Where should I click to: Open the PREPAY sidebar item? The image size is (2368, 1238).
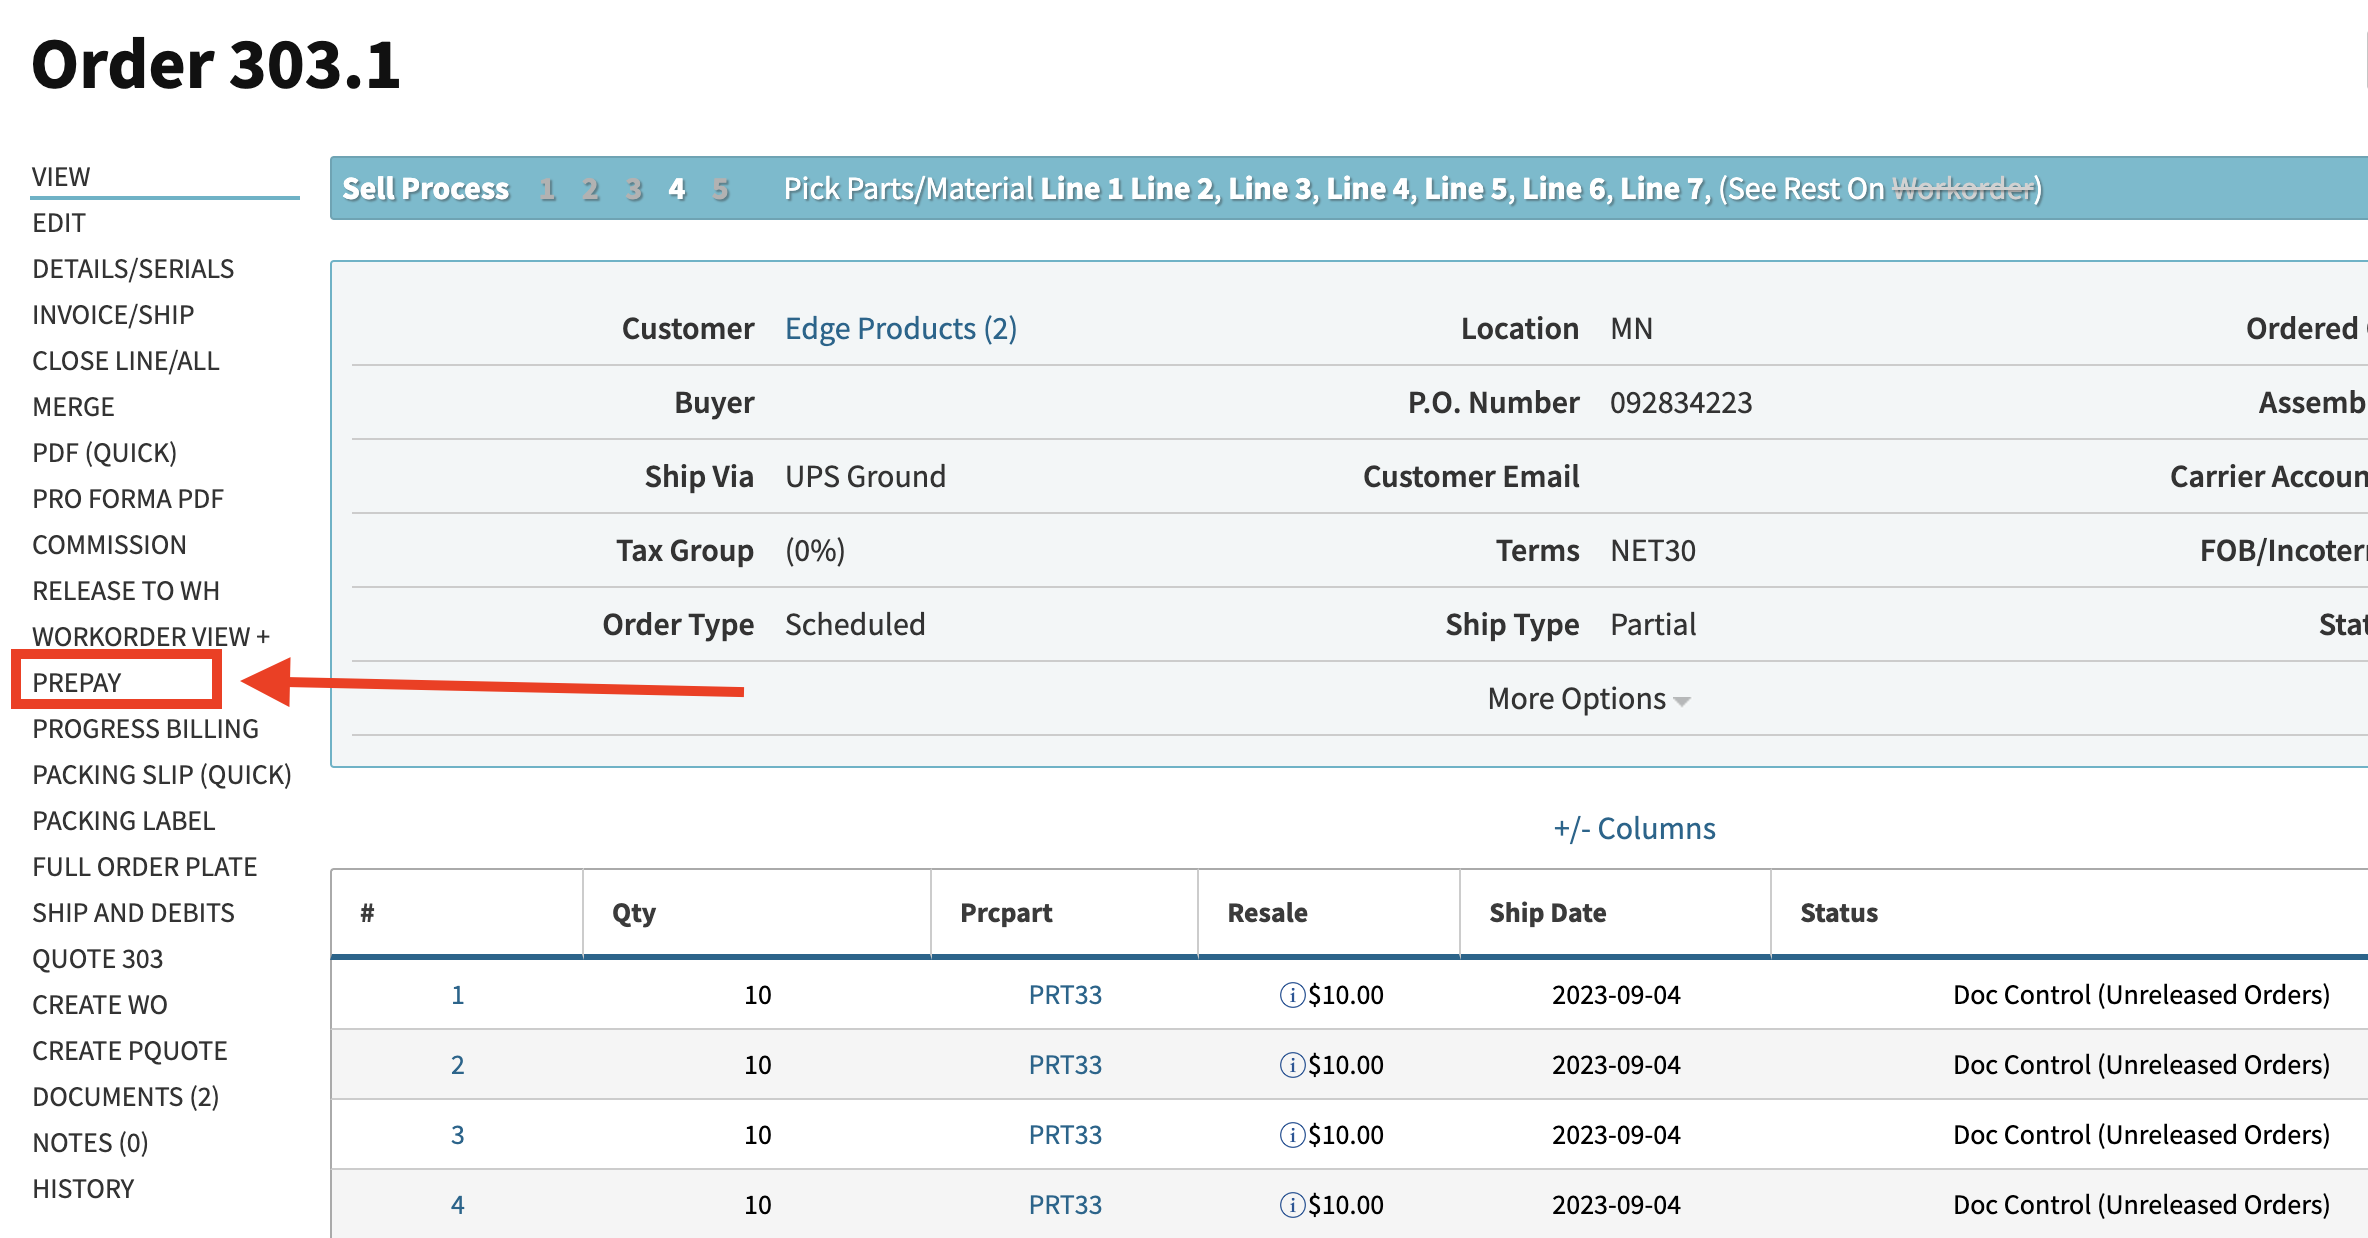77,683
